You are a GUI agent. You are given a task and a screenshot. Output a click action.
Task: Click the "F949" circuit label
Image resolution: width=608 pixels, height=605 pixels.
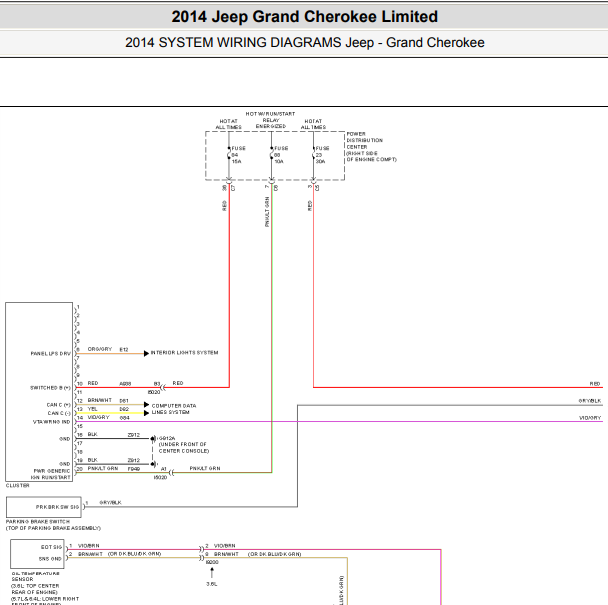tap(134, 469)
